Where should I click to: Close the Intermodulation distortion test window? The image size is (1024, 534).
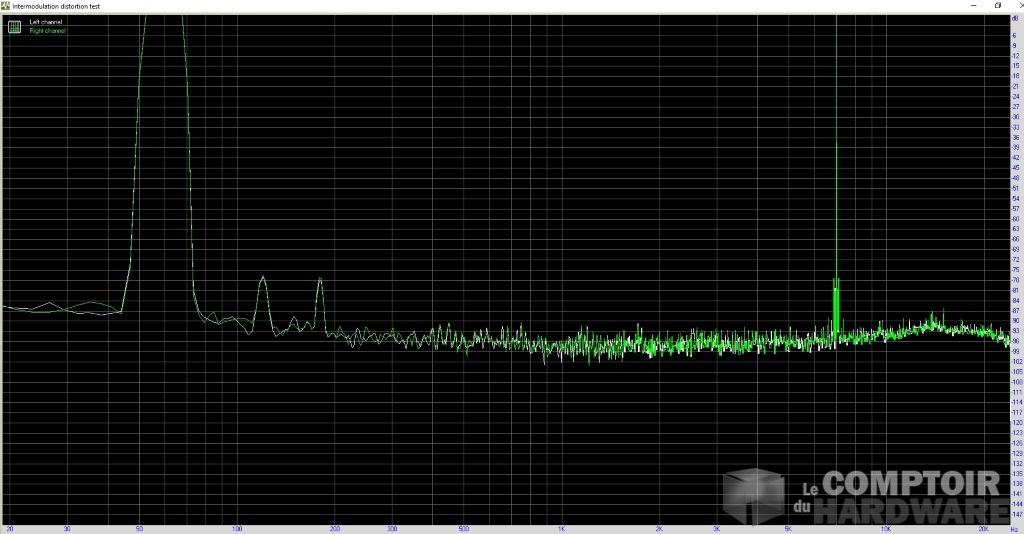(x=1015, y=5)
